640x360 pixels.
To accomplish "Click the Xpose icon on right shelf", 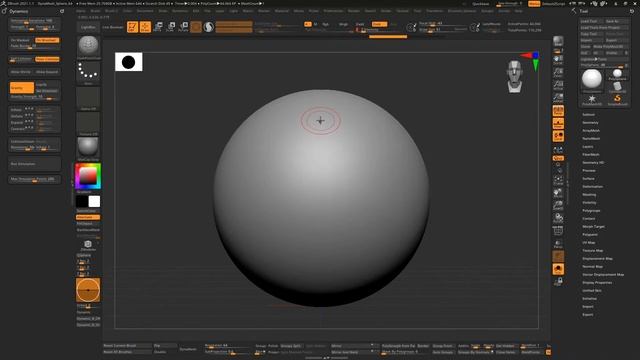I will 558,281.
